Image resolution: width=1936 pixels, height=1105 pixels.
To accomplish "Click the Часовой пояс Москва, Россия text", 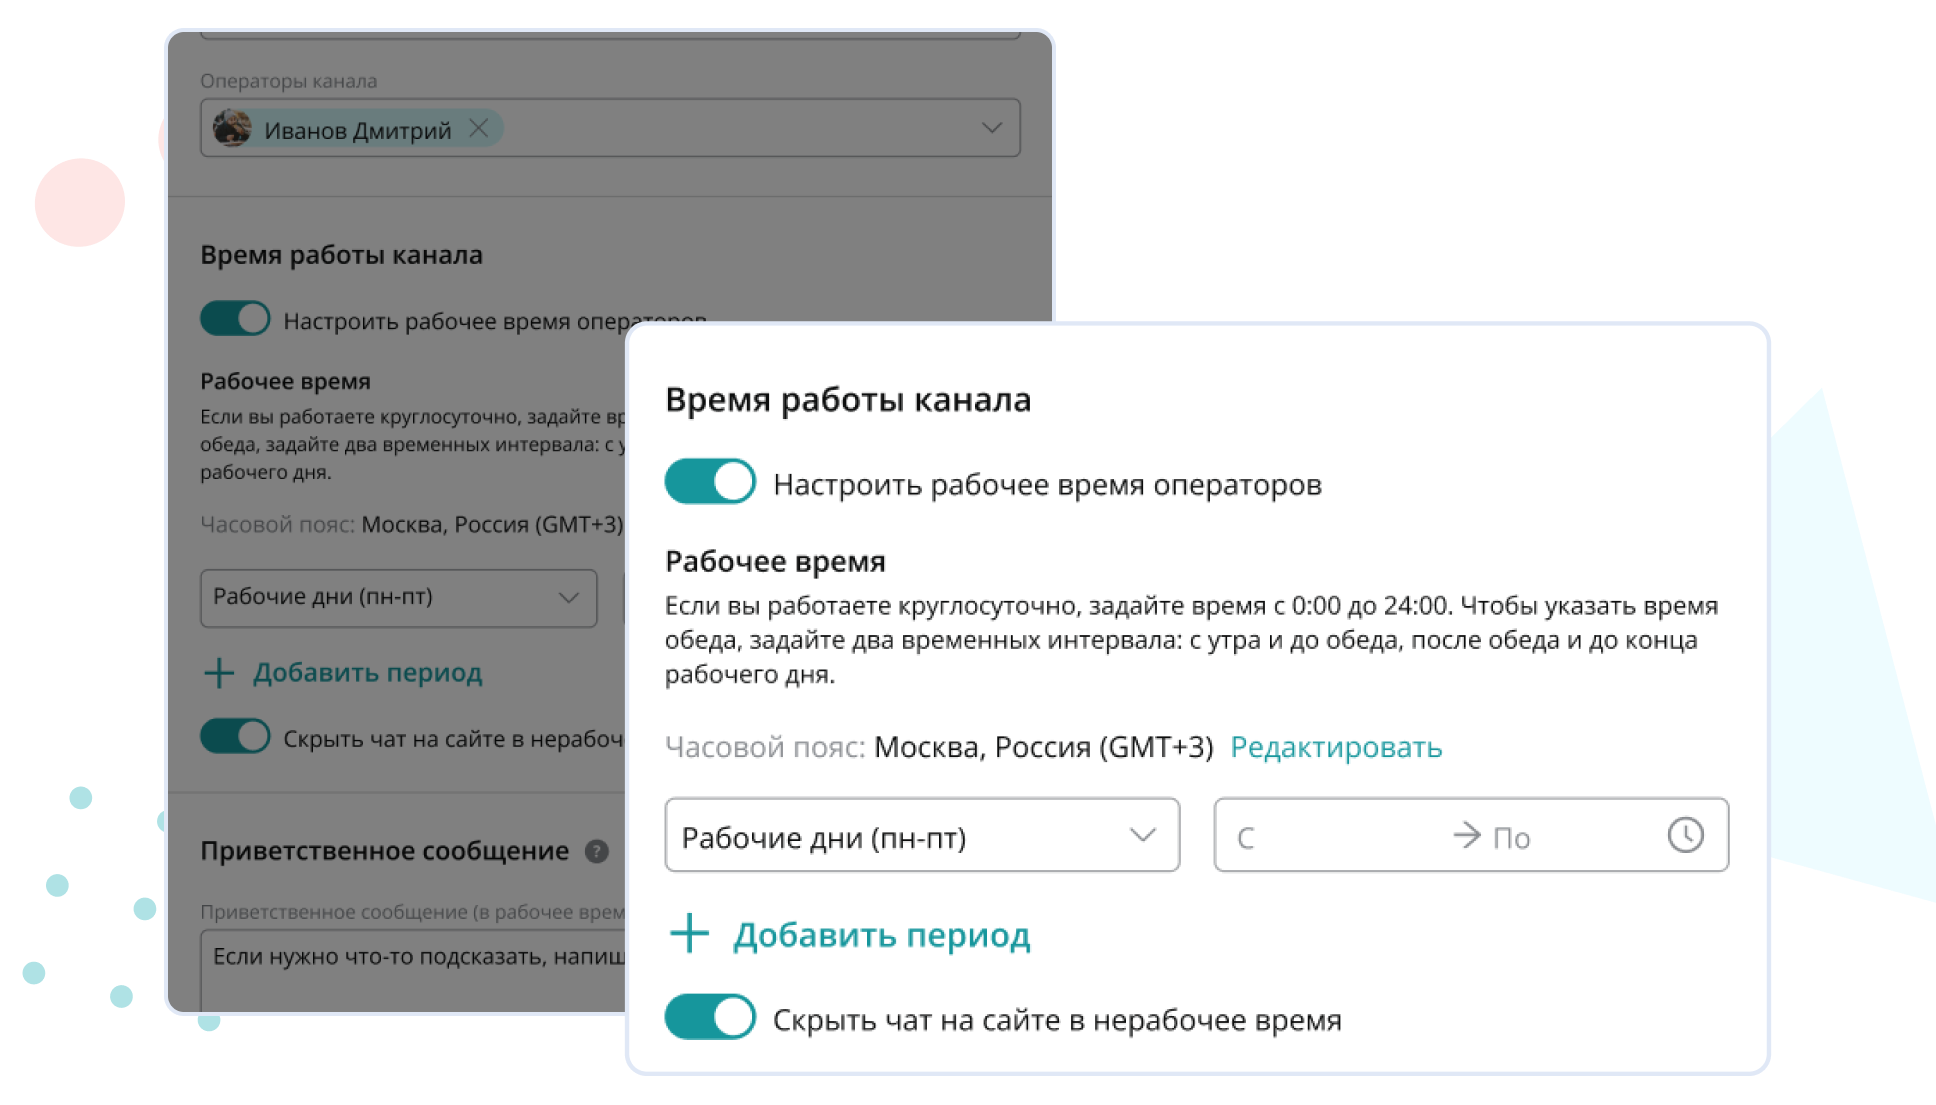I will click(x=940, y=746).
